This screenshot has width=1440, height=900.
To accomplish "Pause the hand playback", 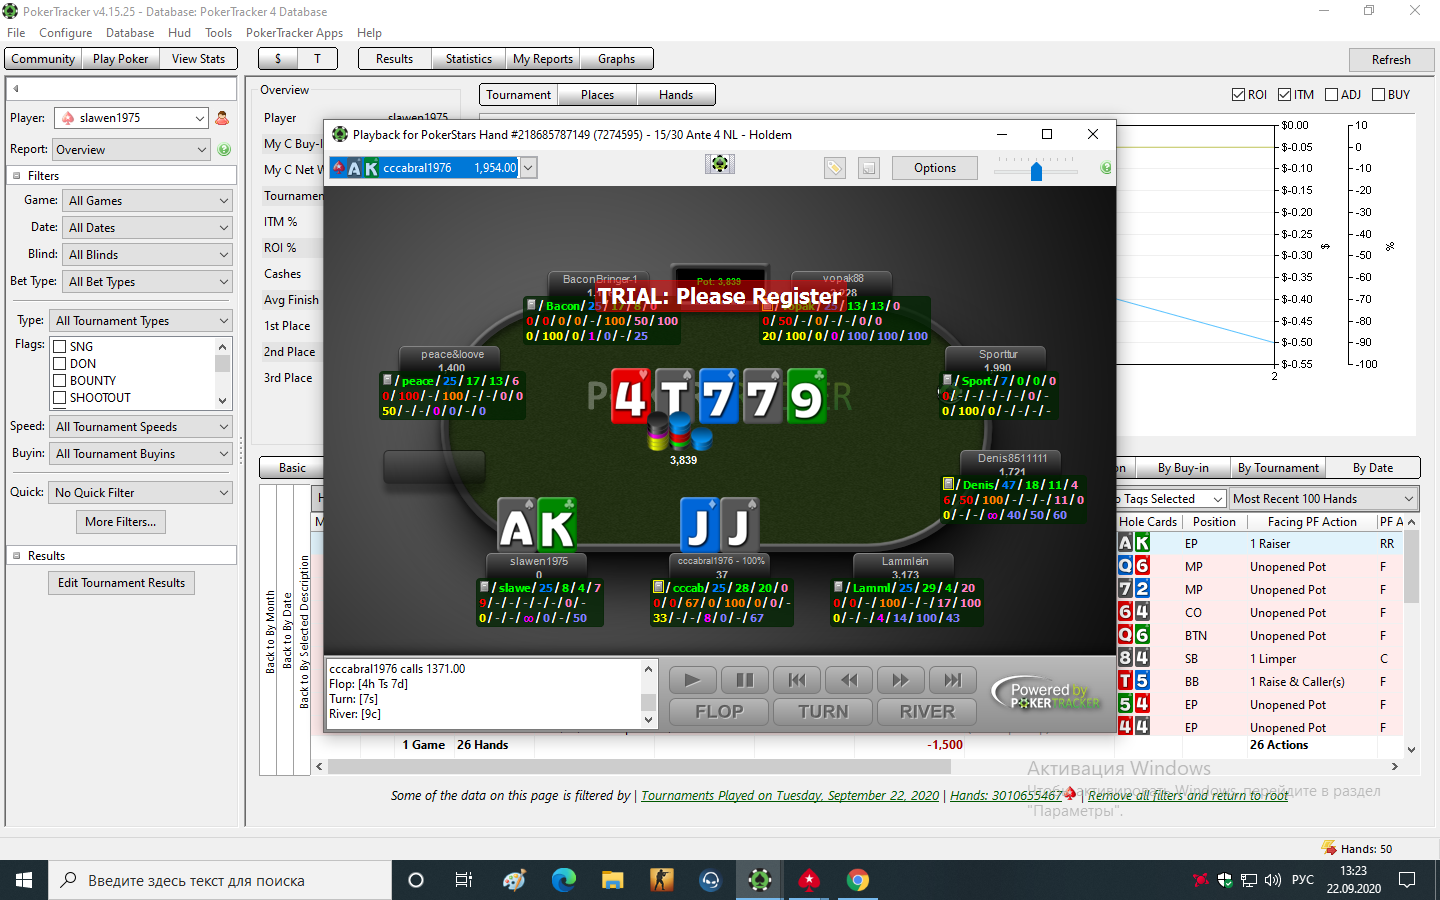I will coord(745,680).
